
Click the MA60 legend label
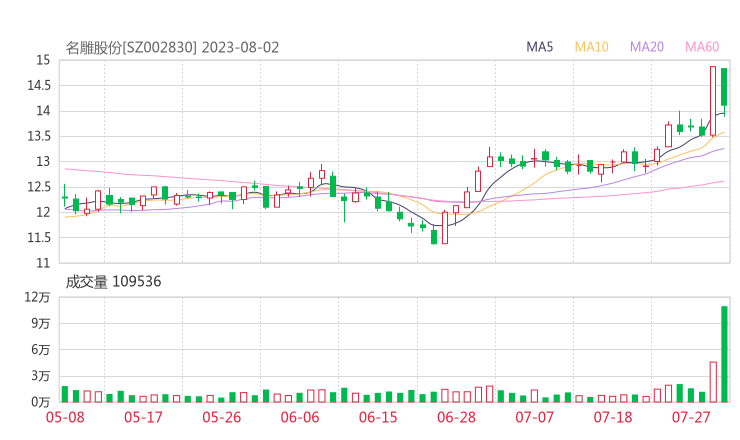pos(702,47)
